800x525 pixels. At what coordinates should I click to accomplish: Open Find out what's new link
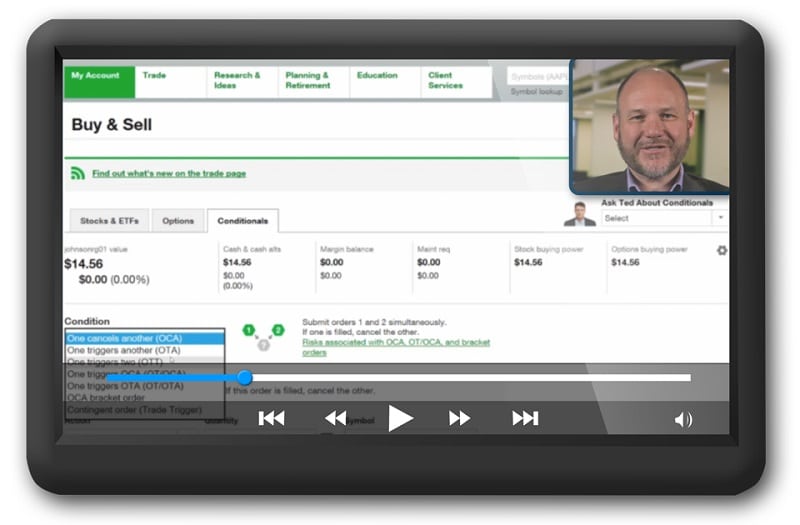click(x=168, y=174)
